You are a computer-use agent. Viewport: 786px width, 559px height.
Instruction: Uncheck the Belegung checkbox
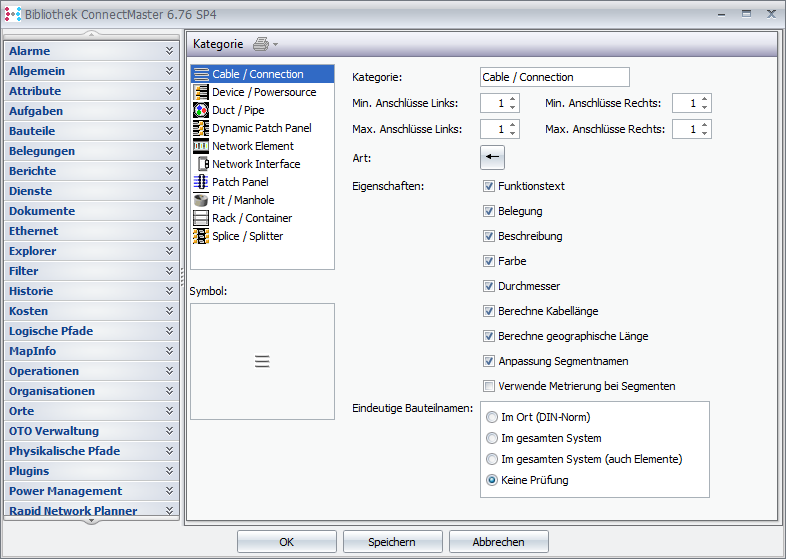(489, 211)
